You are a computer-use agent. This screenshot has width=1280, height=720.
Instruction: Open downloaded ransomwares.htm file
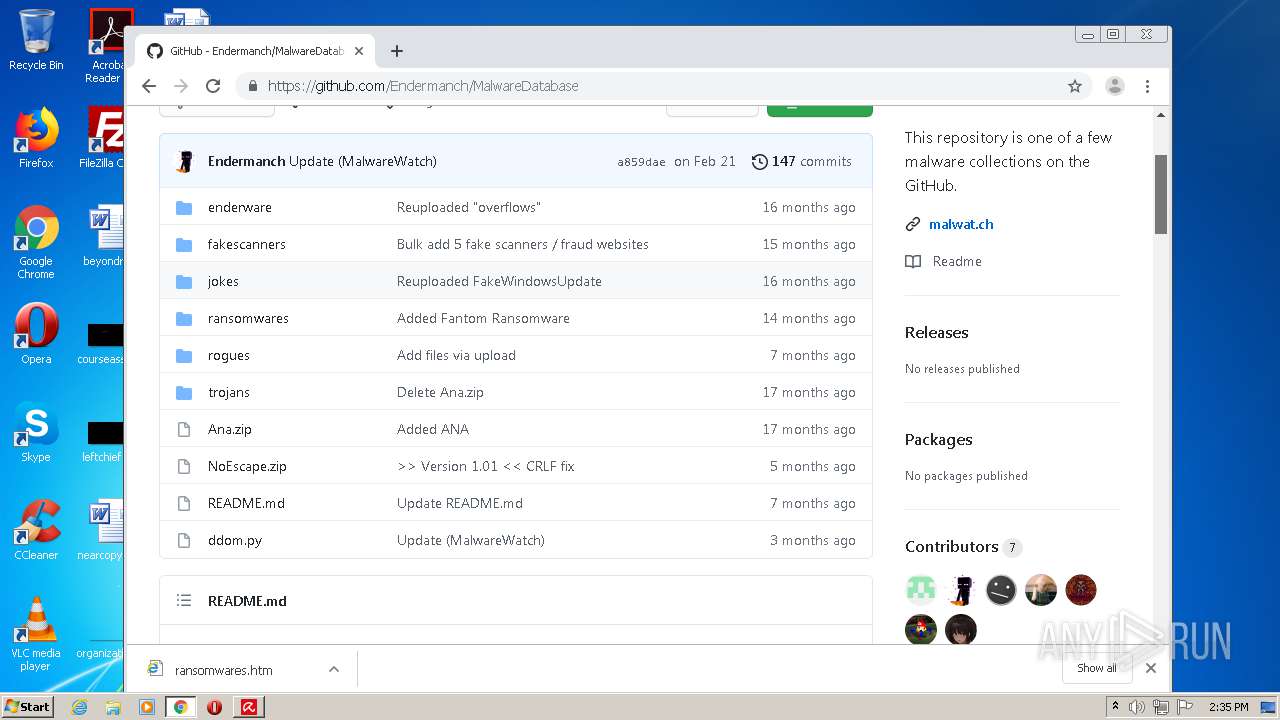(224, 670)
